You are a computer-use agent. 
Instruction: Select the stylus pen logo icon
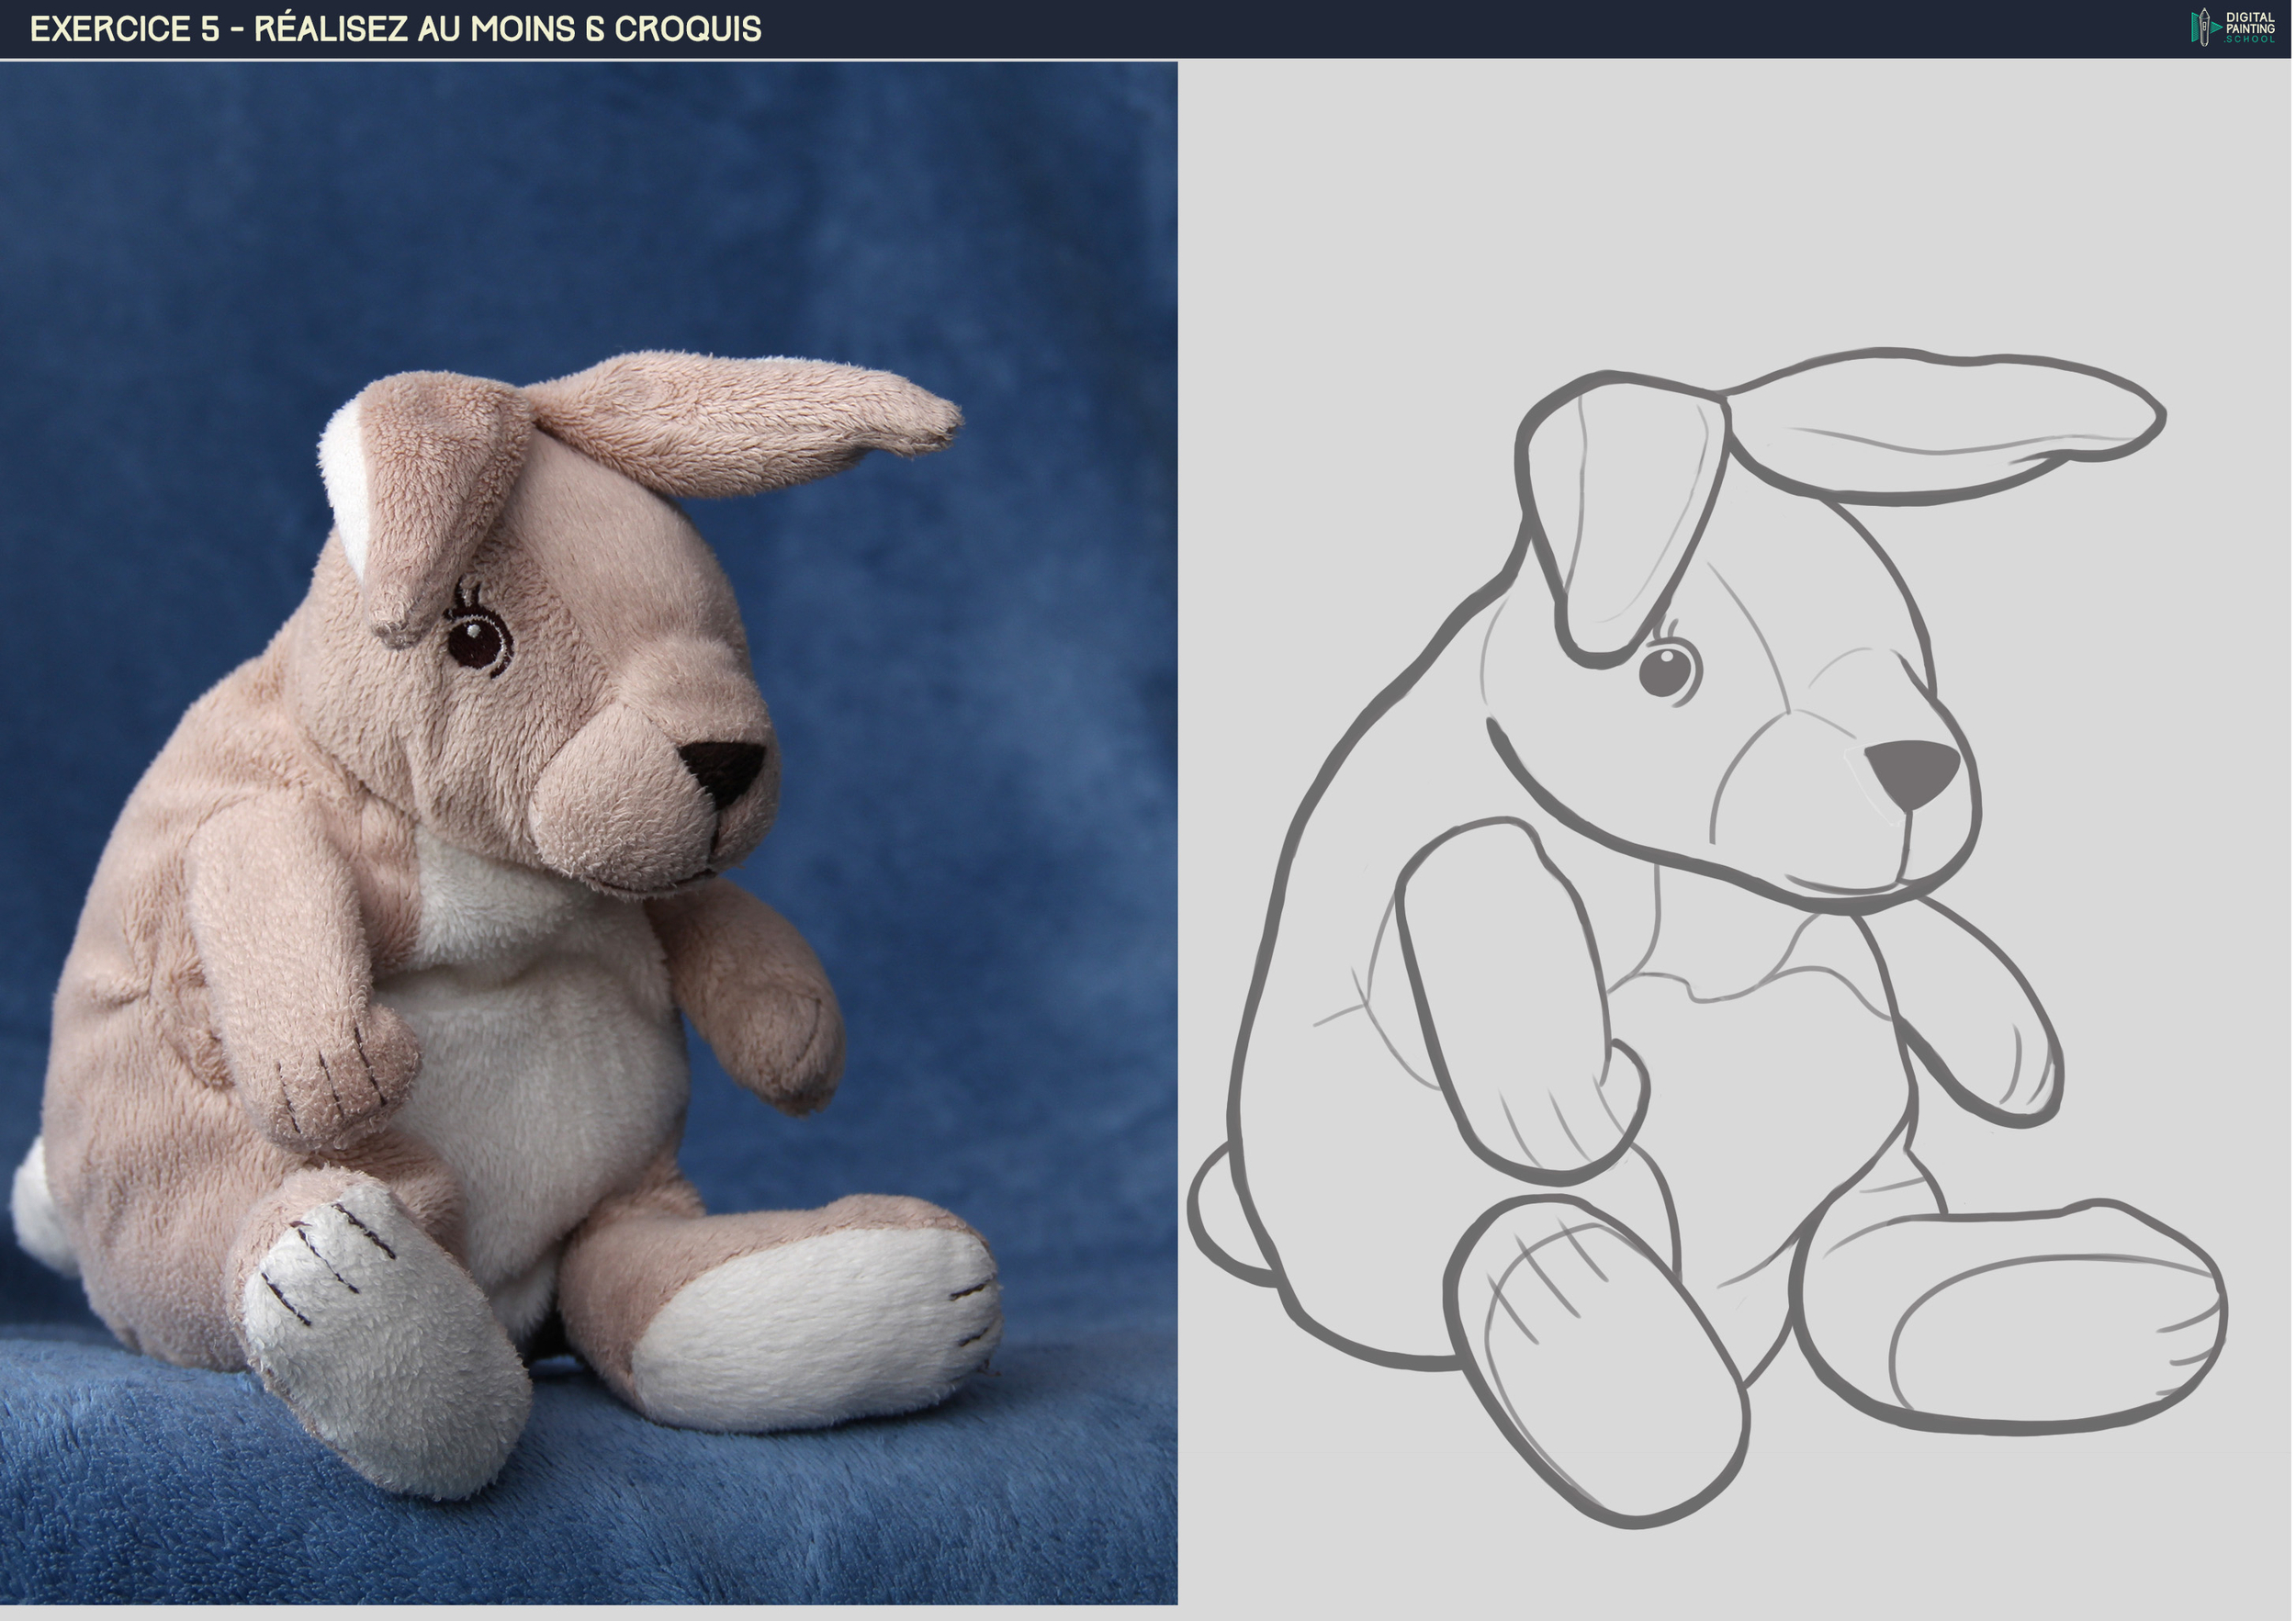pos(2204,27)
